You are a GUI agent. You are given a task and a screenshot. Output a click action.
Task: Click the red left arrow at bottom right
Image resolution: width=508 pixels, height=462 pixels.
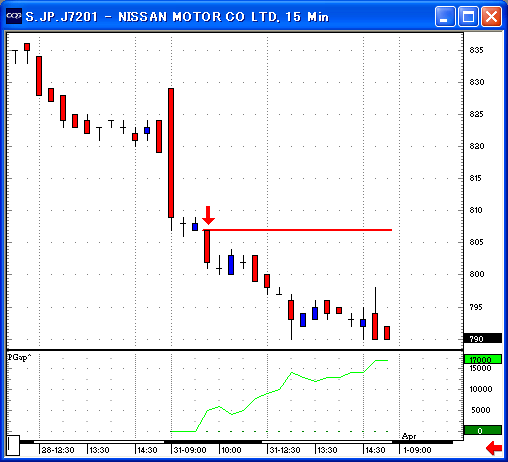click(494, 448)
